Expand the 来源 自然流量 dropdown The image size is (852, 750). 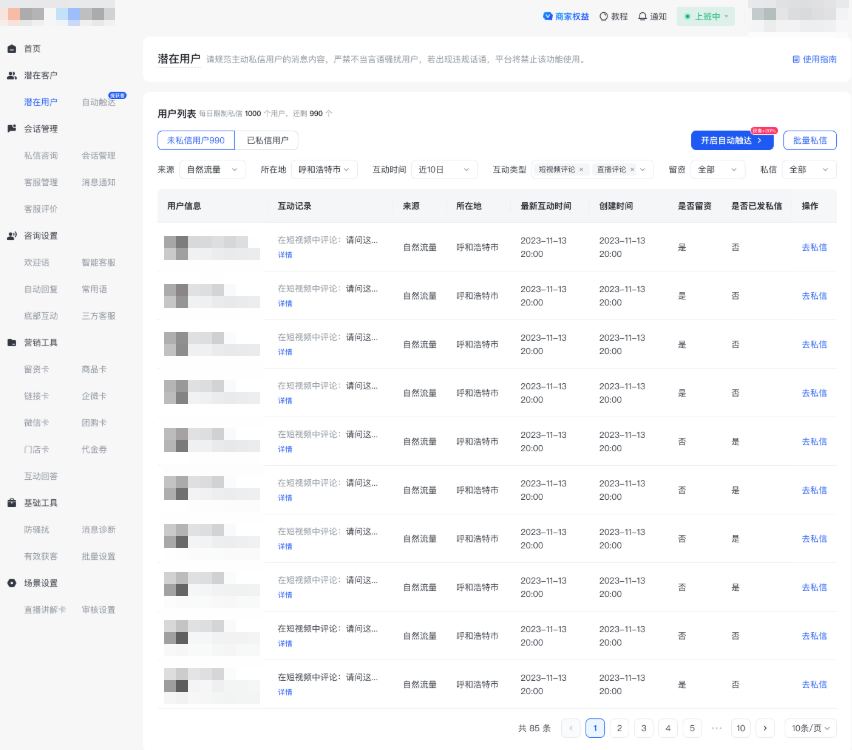pyautogui.click(x=213, y=170)
